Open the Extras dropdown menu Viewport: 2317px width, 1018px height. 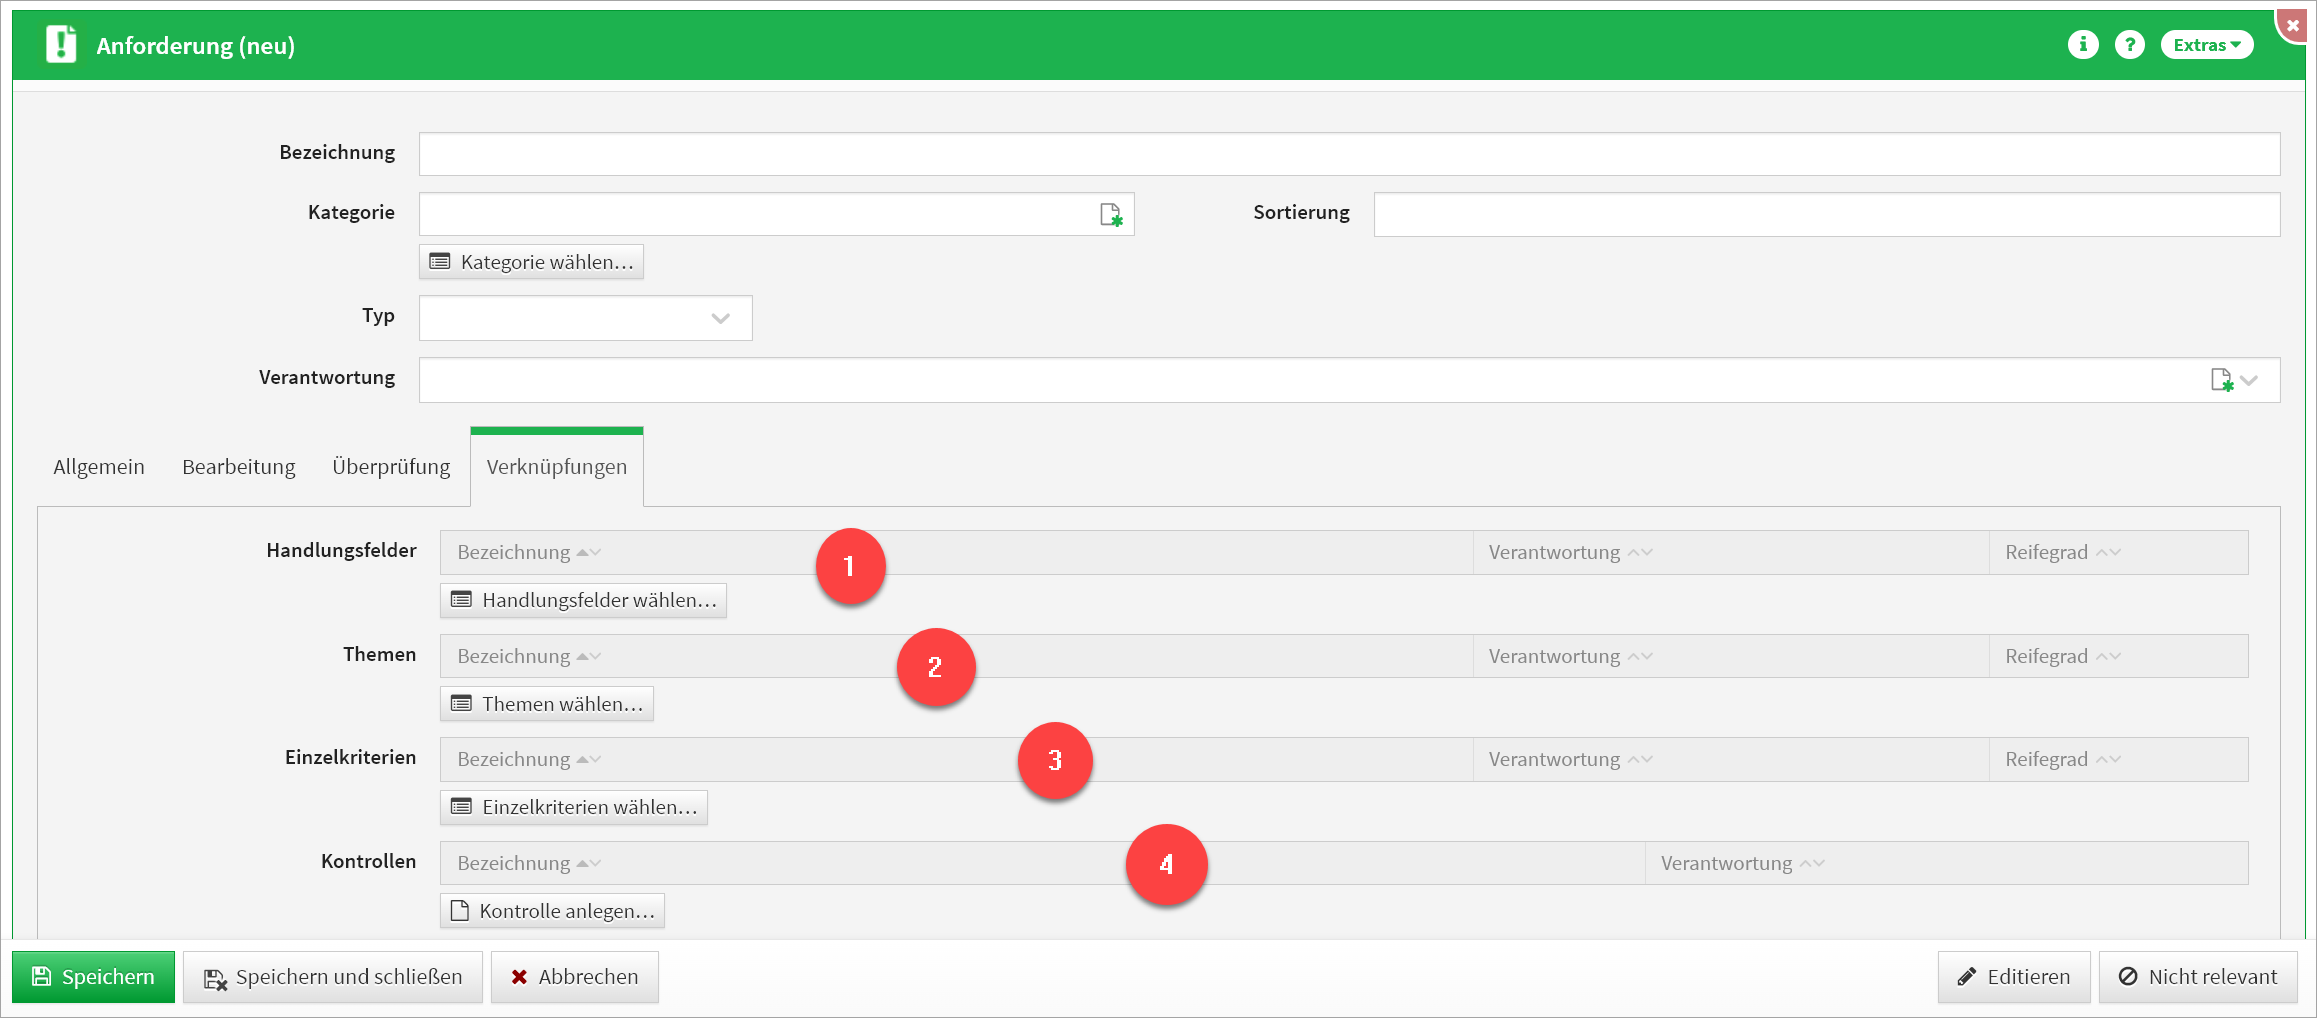pos(2206,45)
